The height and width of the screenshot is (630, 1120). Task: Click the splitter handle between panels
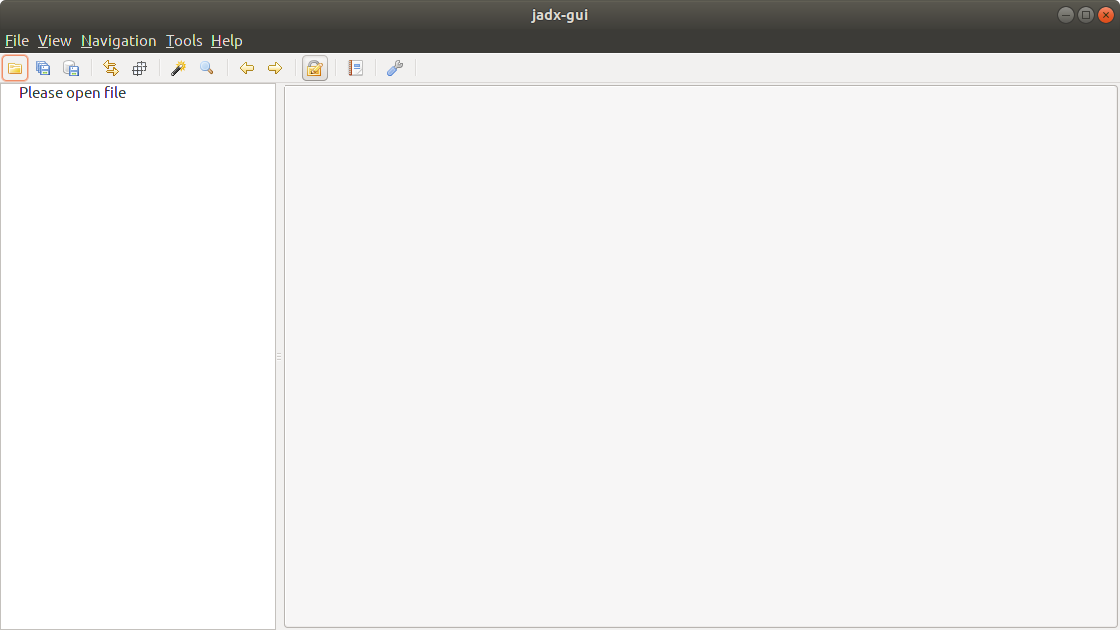pyautogui.click(x=278, y=356)
